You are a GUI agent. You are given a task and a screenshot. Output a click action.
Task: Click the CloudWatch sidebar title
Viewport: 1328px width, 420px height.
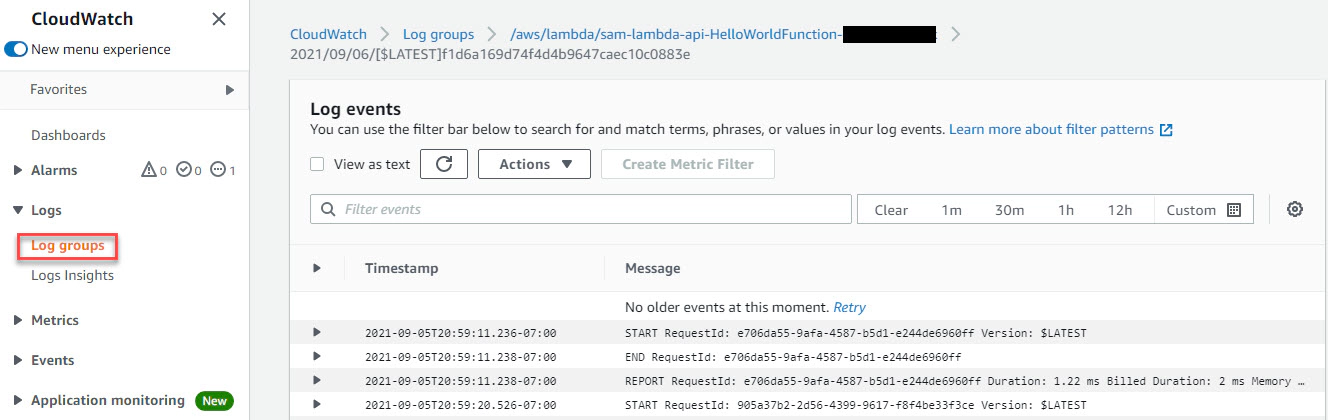82,19
